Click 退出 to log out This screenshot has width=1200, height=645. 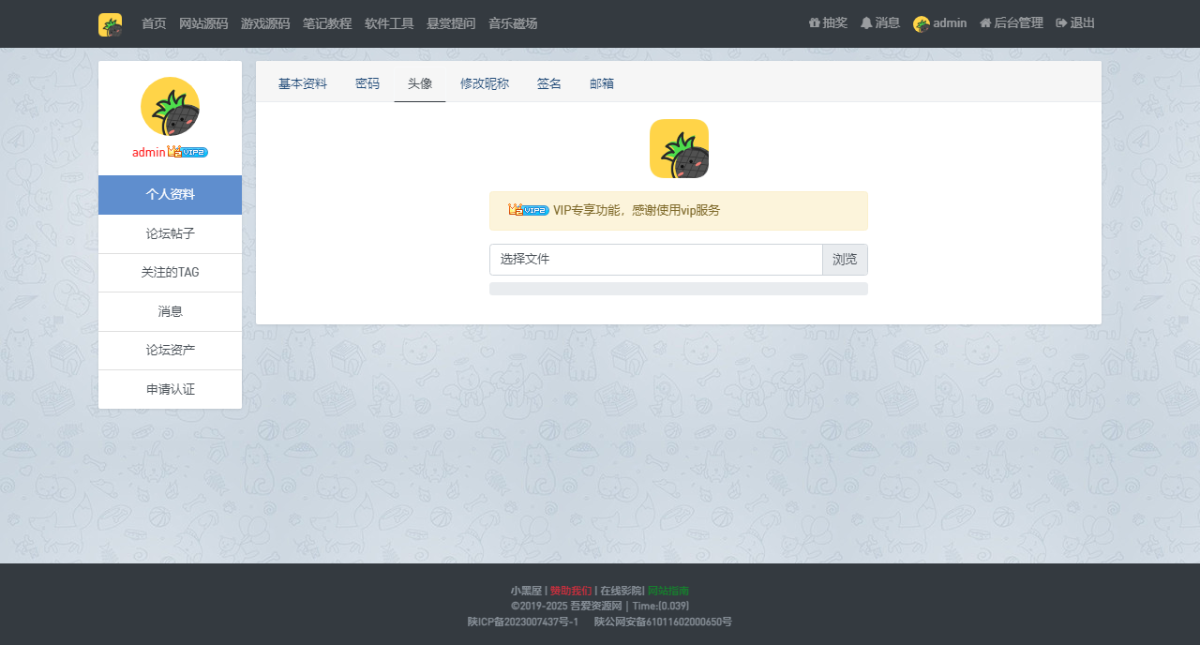click(1075, 23)
